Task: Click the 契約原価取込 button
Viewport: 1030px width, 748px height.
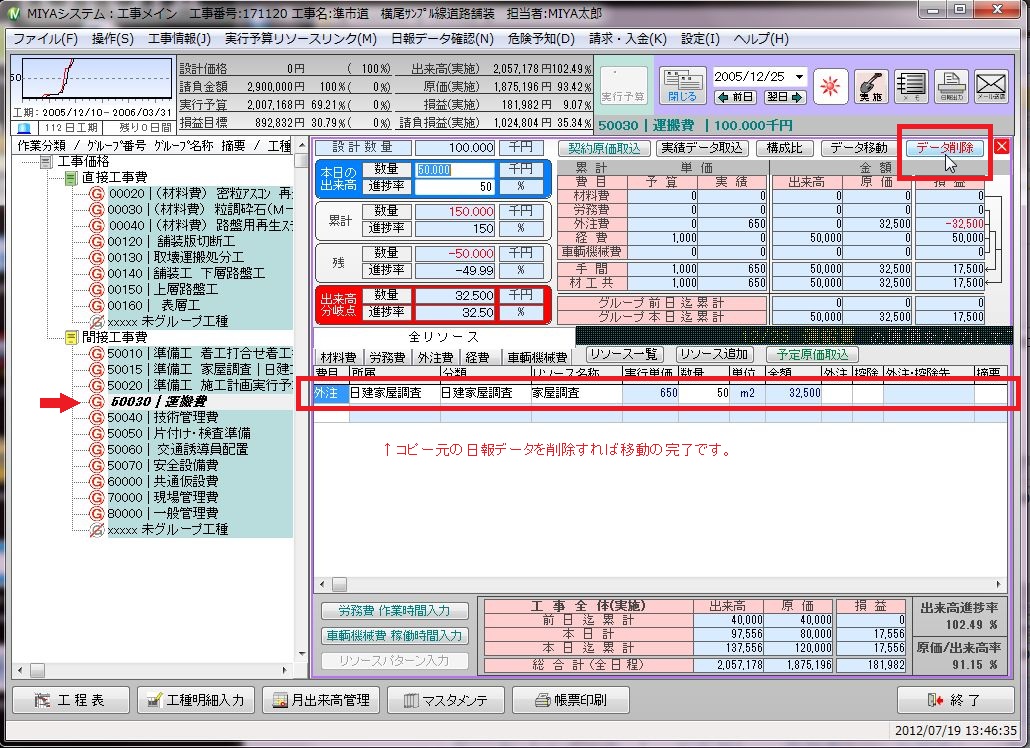Action: (x=604, y=148)
